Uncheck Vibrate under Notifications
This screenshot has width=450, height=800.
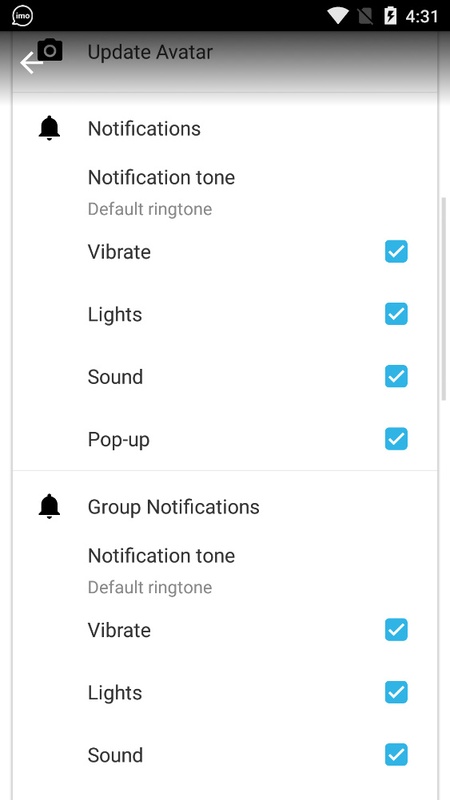[x=396, y=252]
